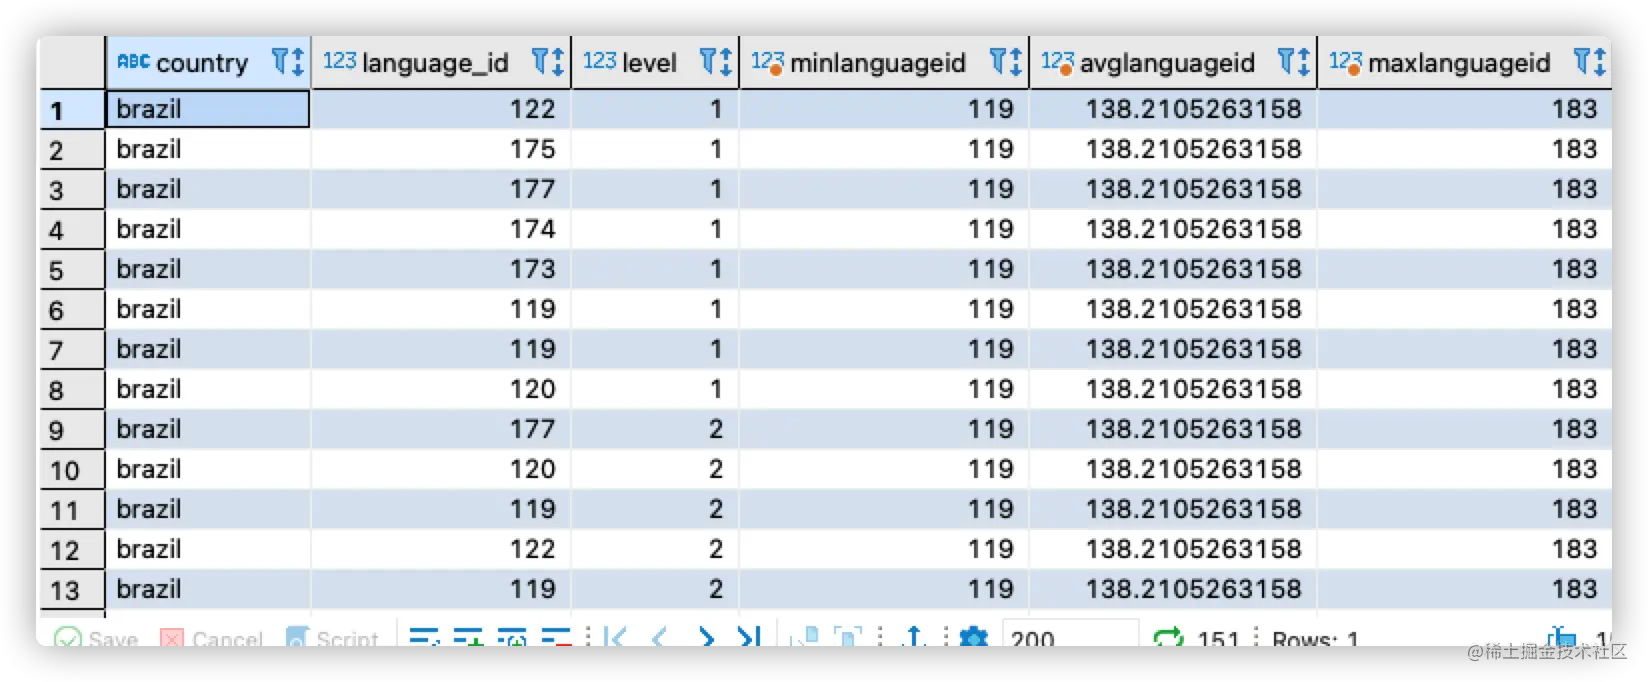Select row number 11 header
Screen dimensions: 1648x682
click(72, 509)
